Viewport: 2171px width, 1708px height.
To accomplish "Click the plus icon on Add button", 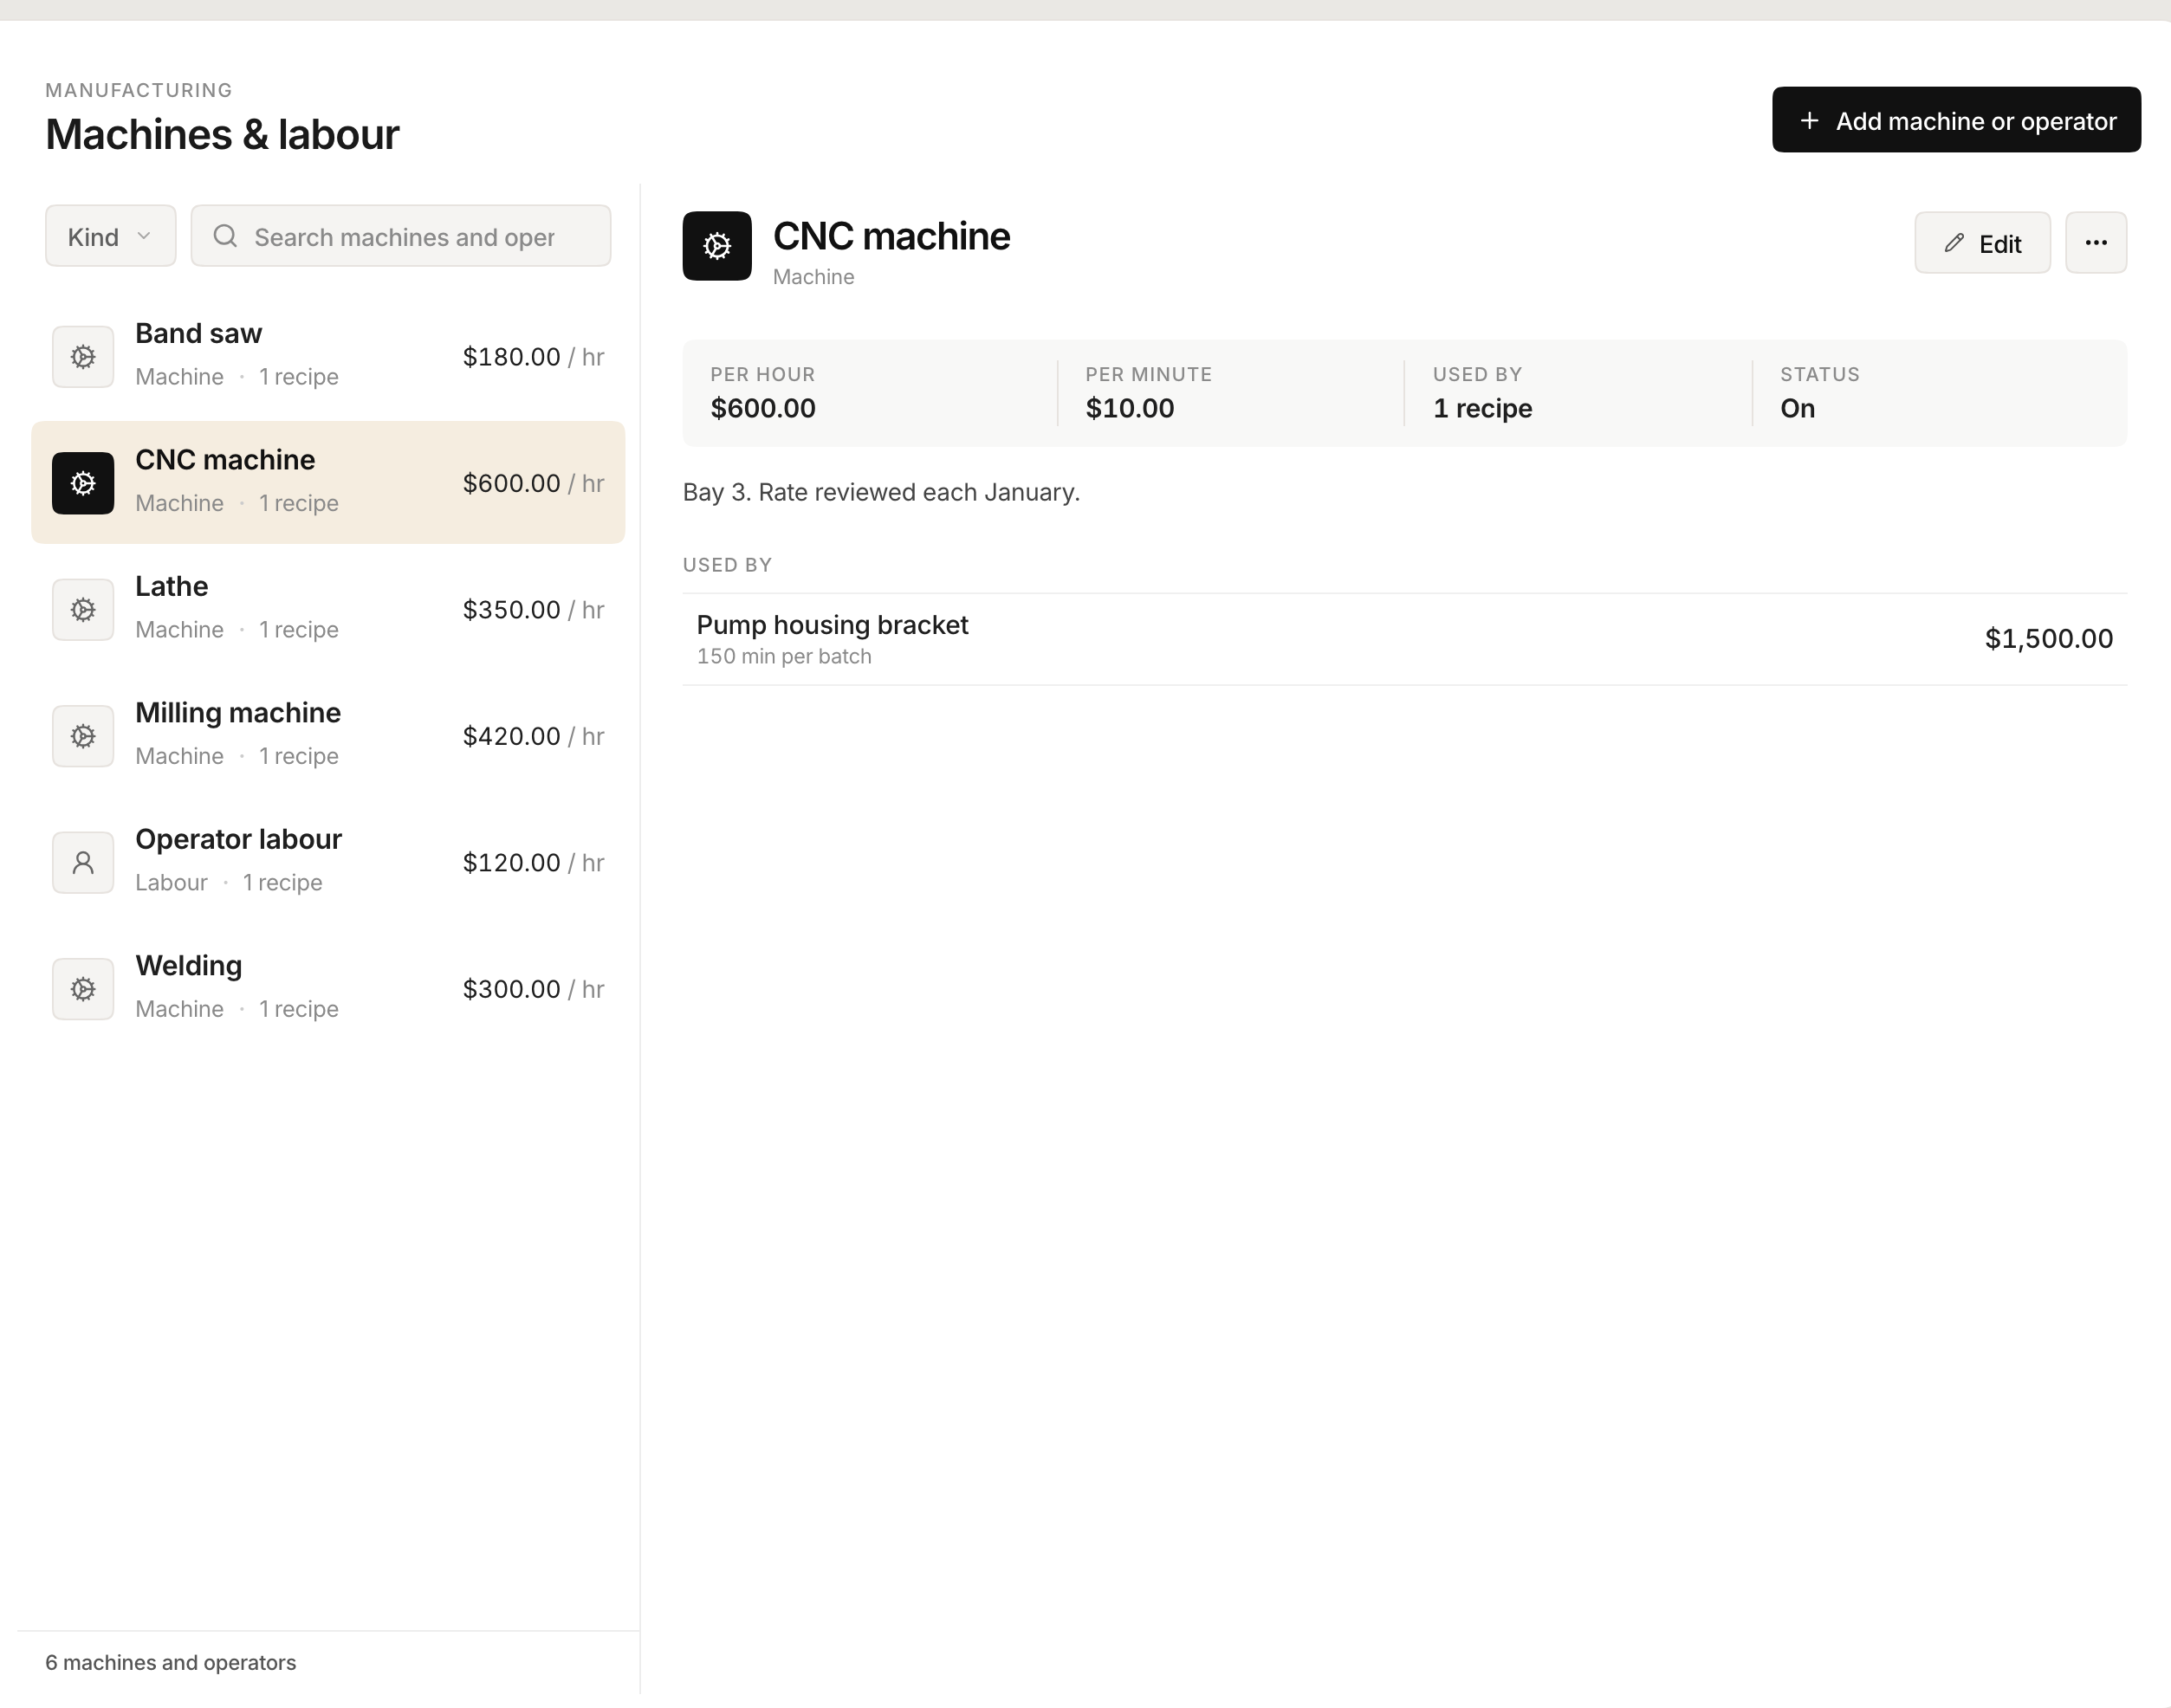I will tap(1809, 121).
